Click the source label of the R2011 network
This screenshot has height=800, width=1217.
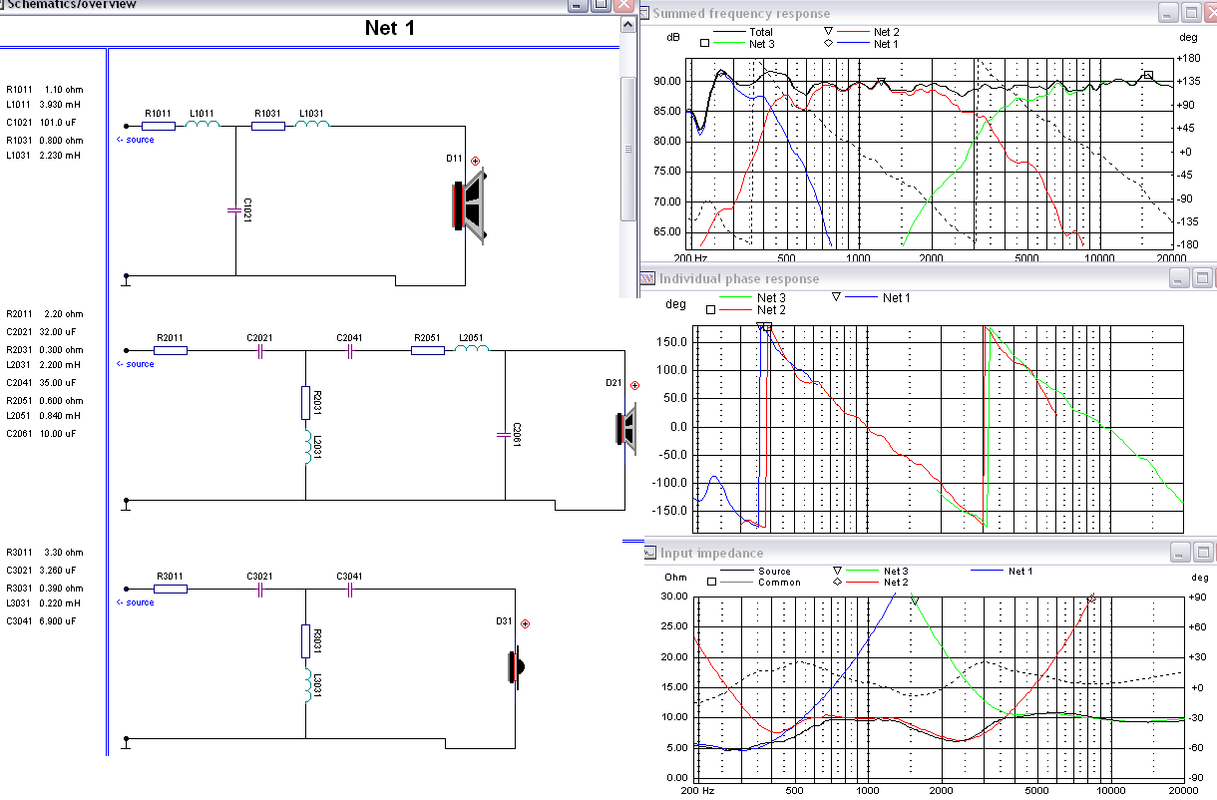coord(136,364)
